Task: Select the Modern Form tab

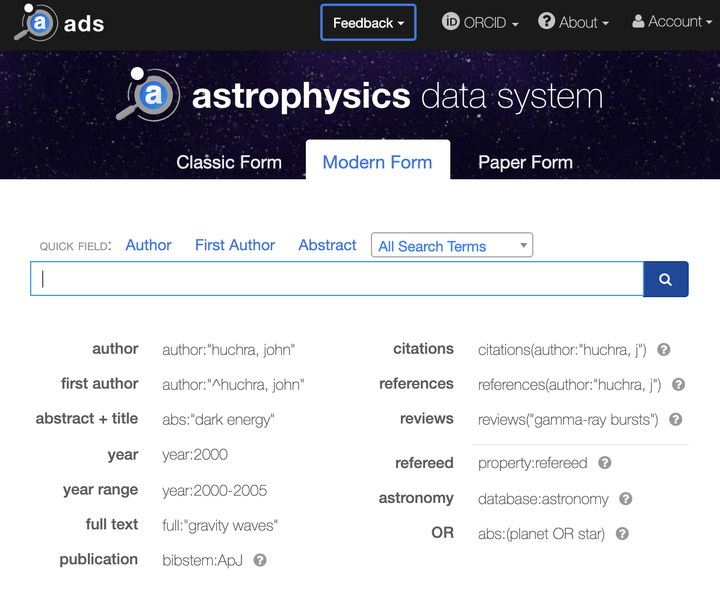Action: coord(377,162)
